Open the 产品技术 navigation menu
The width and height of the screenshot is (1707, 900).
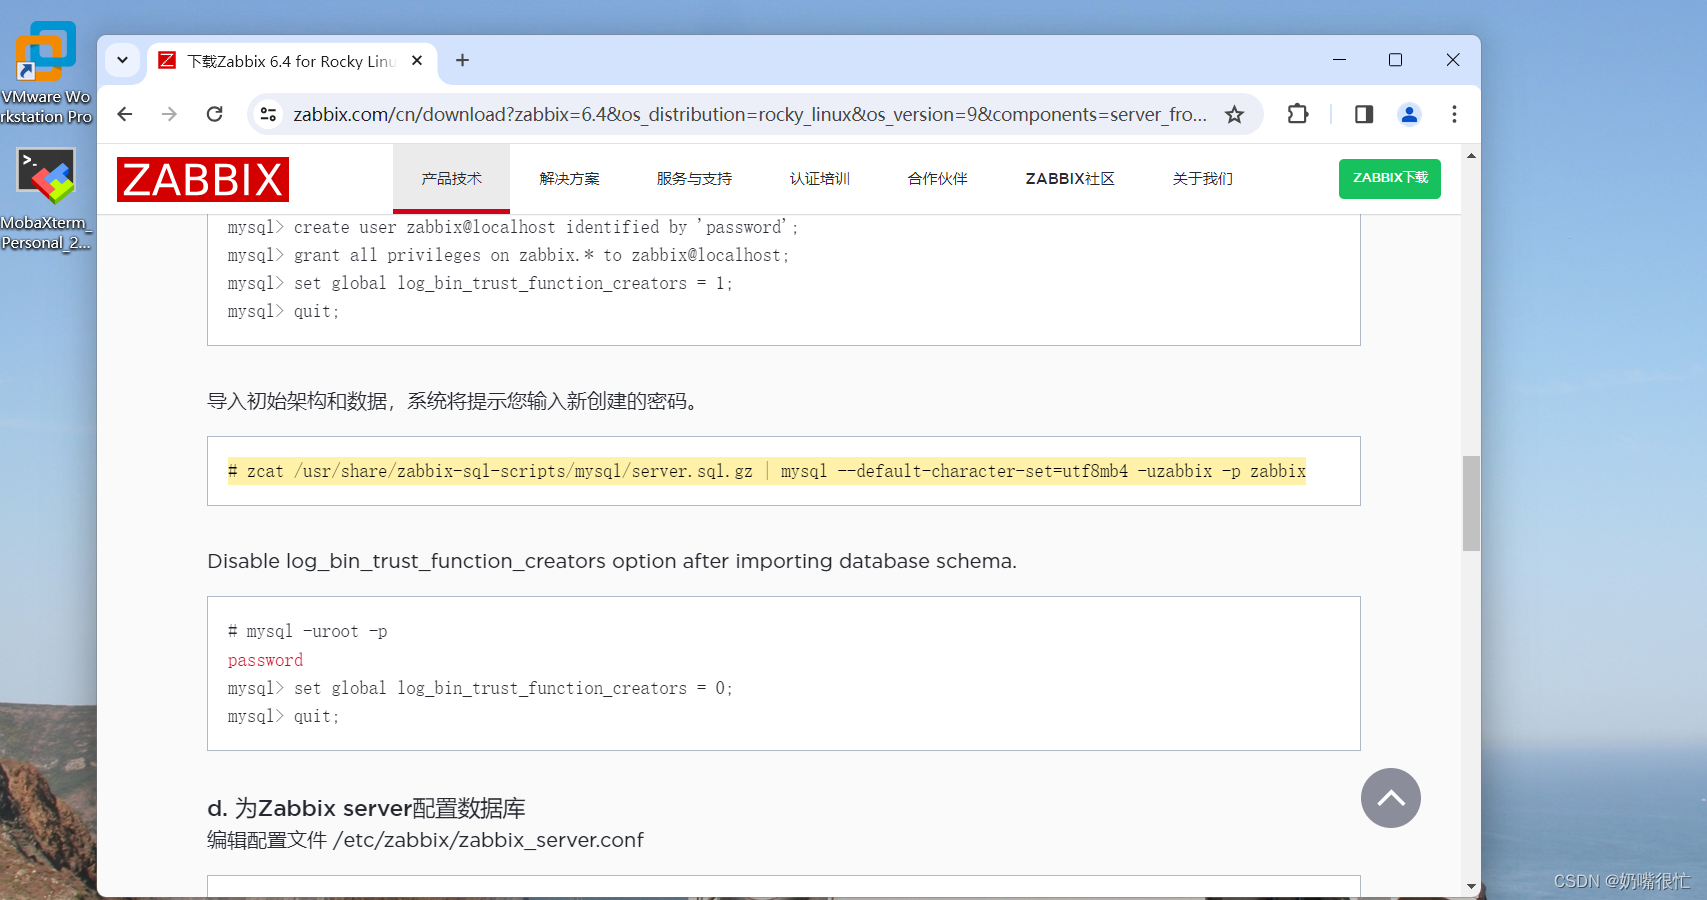(x=451, y=179)
